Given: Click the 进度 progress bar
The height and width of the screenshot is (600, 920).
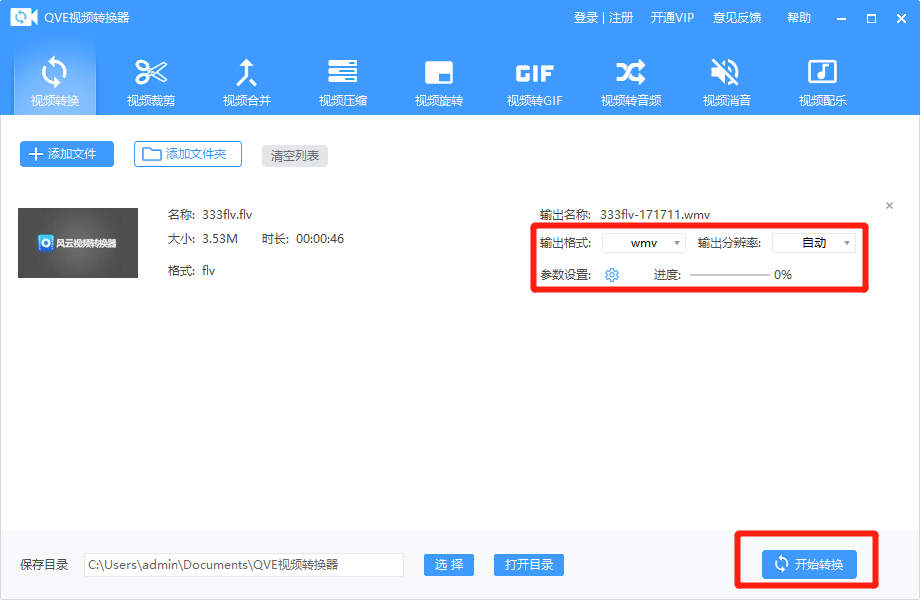Looking at the screenshot, I should pyautogui.click(x=729, y=274).
